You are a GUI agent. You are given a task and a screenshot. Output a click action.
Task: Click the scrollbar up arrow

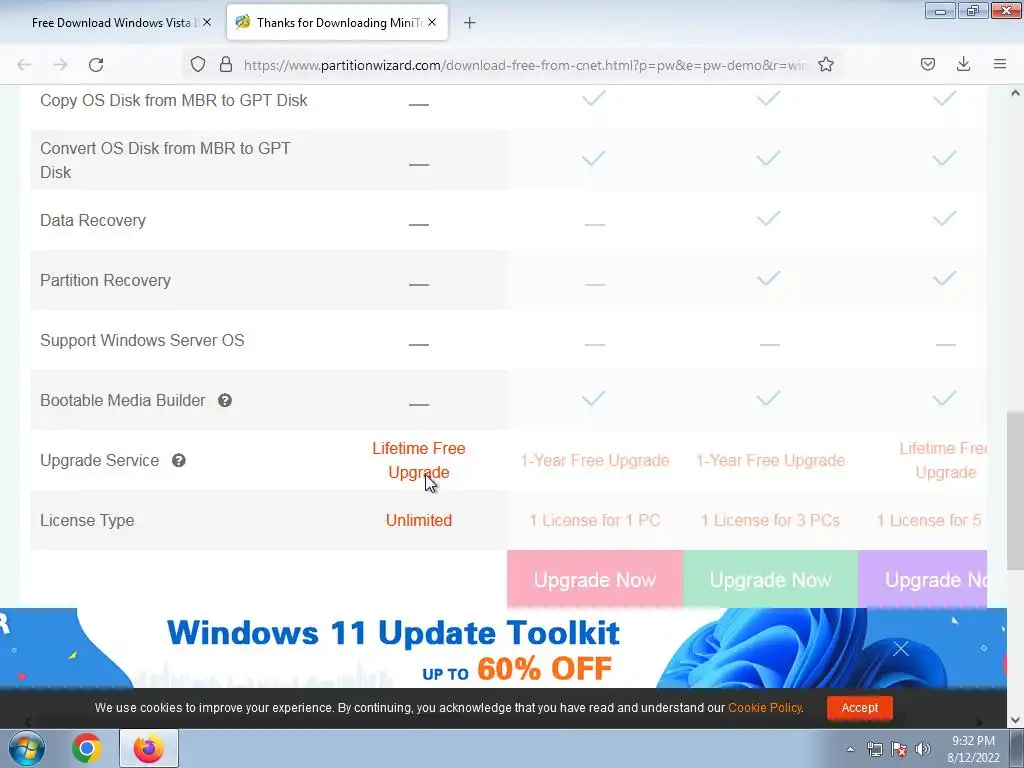tap(1015, 93)
